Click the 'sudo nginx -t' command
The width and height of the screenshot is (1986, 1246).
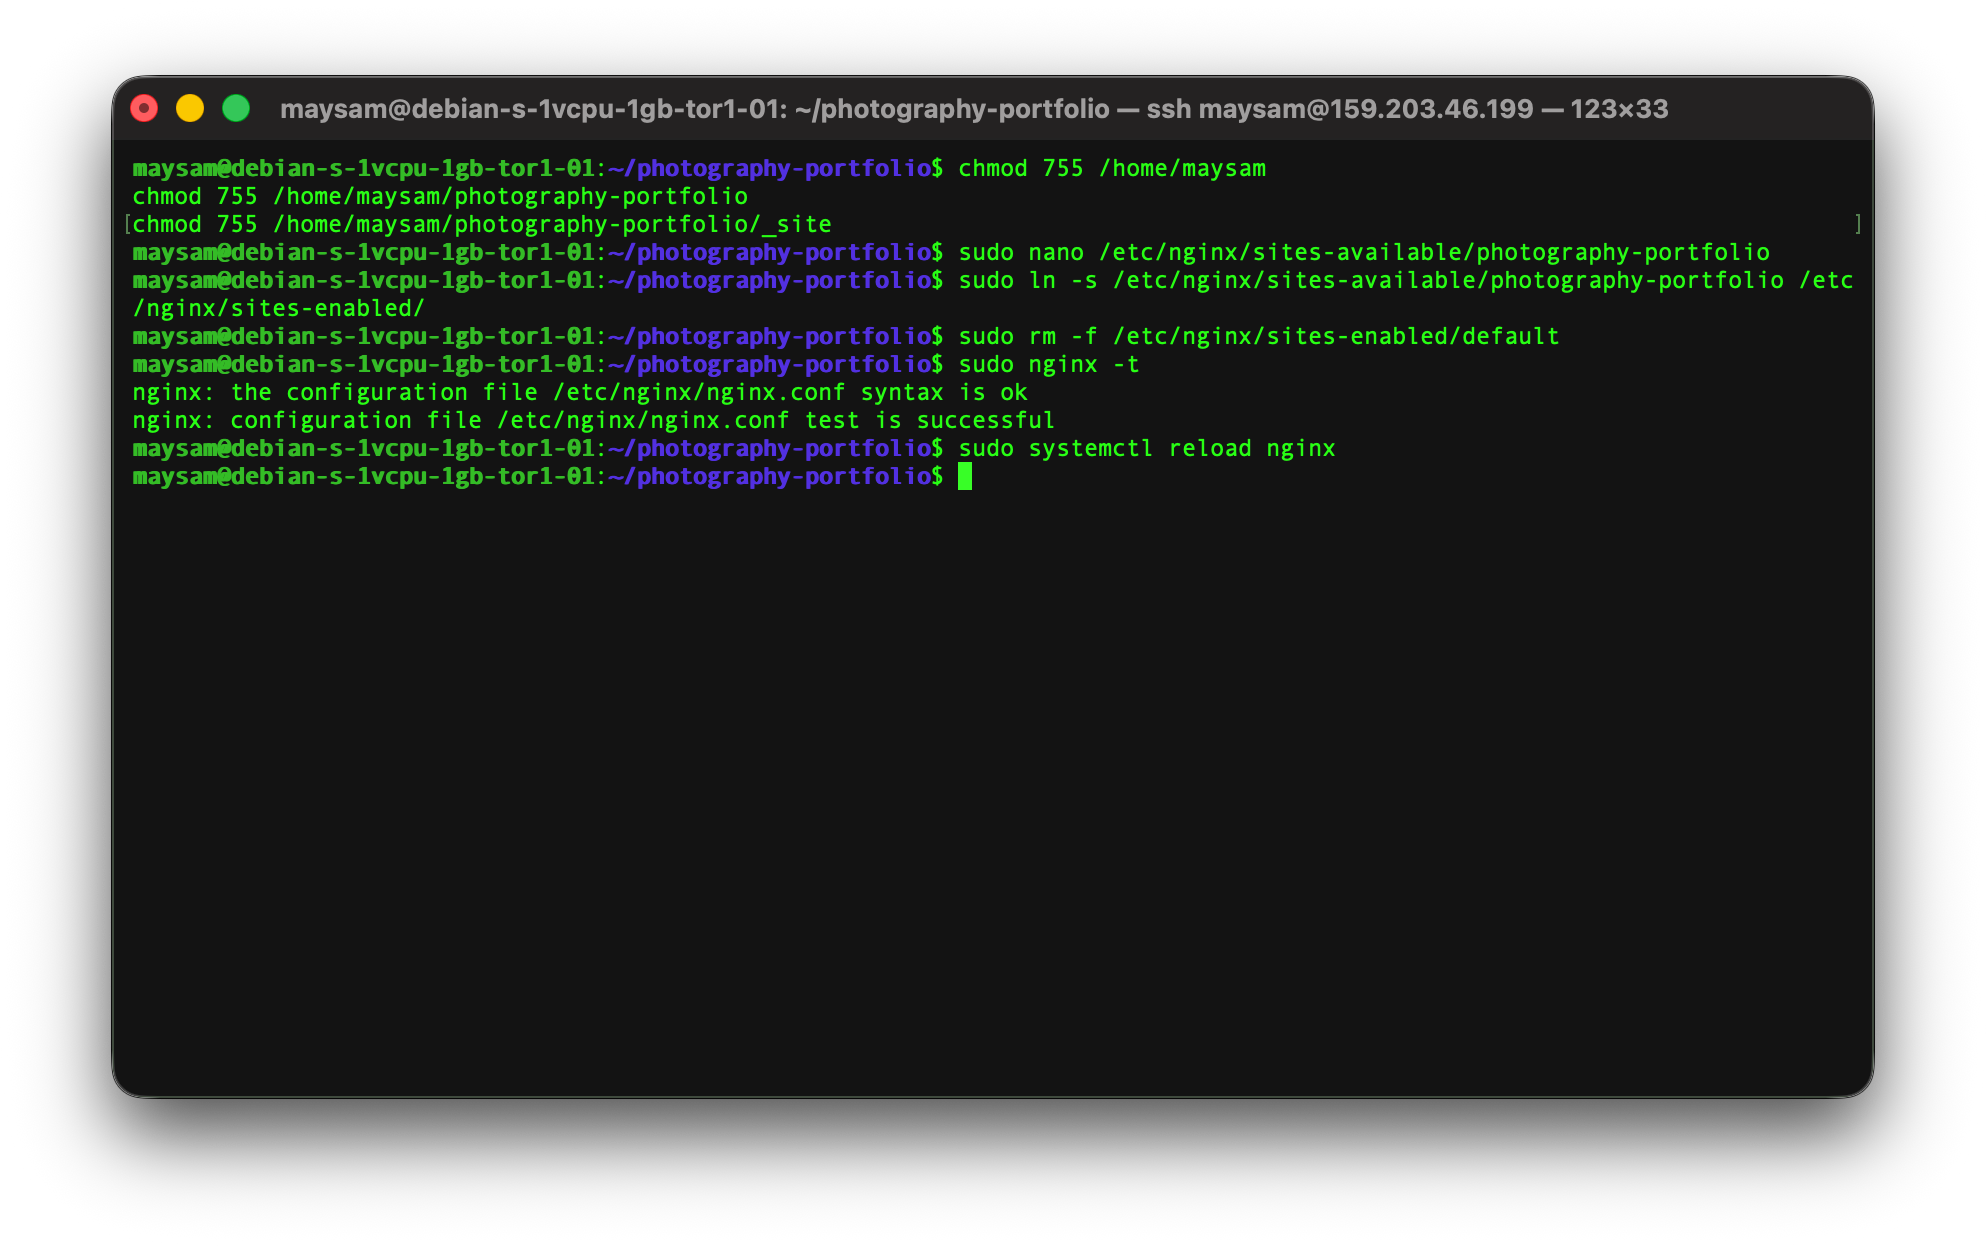(1049, 364)
